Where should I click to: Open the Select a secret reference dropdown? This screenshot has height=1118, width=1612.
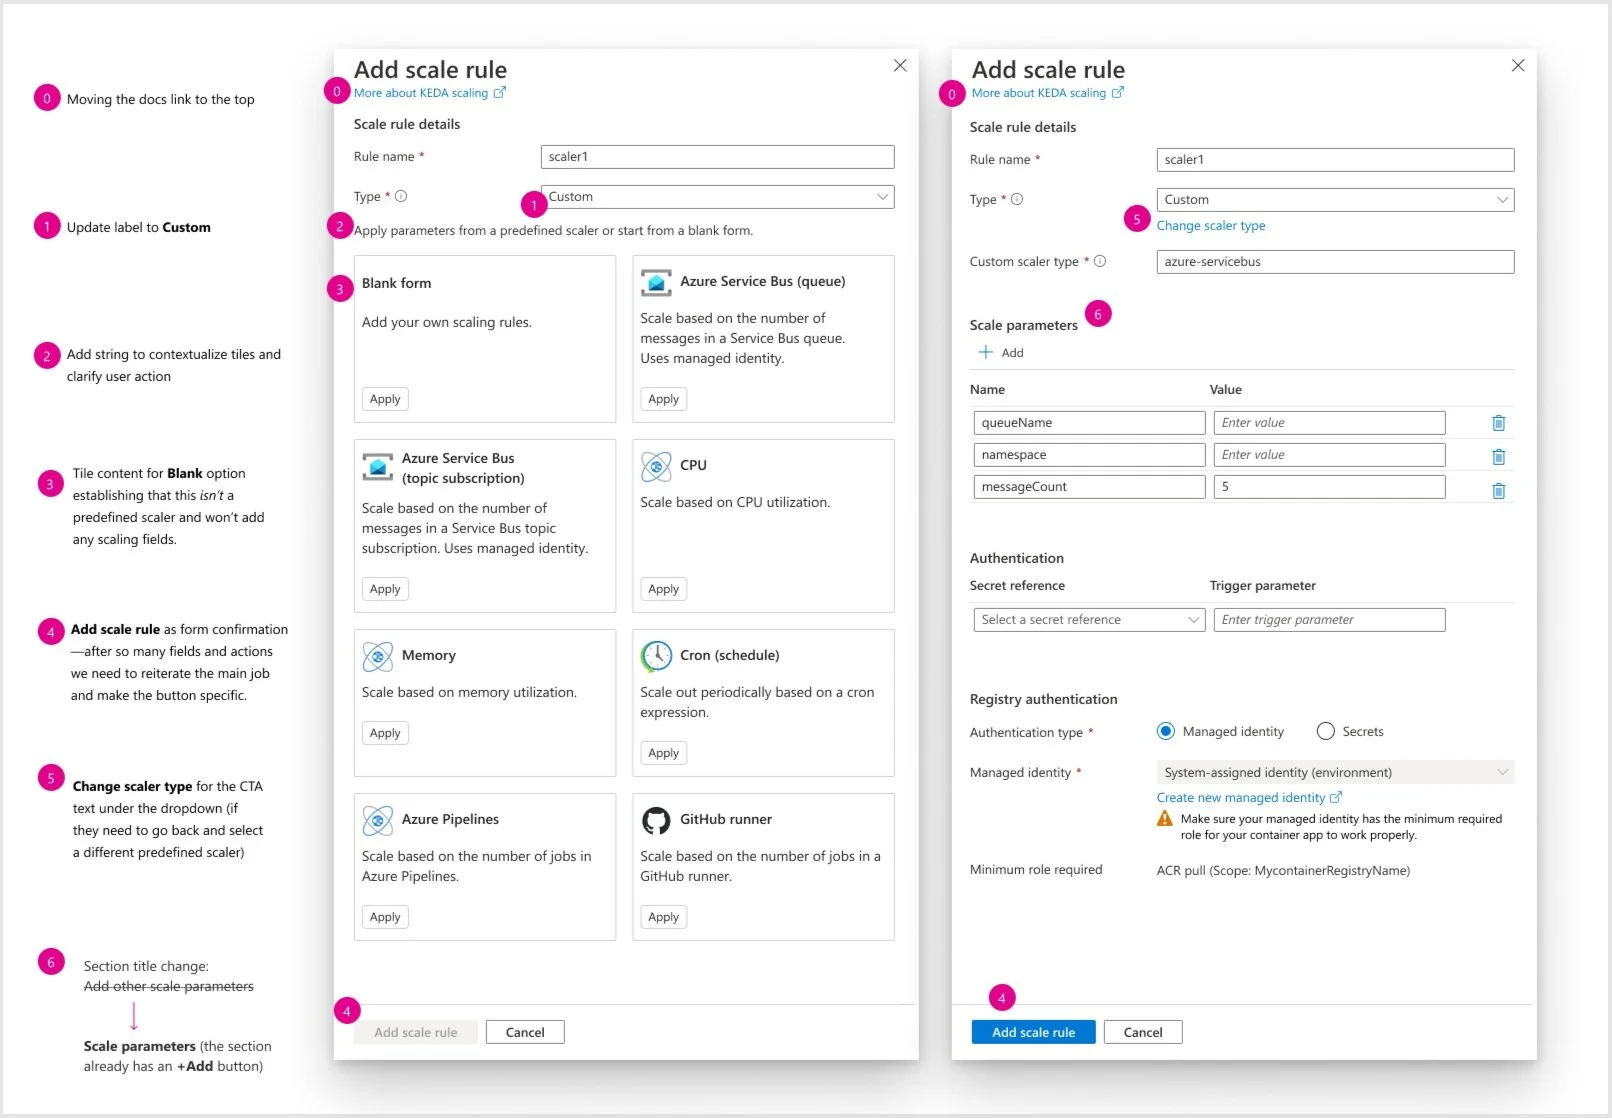(1089, 620)
